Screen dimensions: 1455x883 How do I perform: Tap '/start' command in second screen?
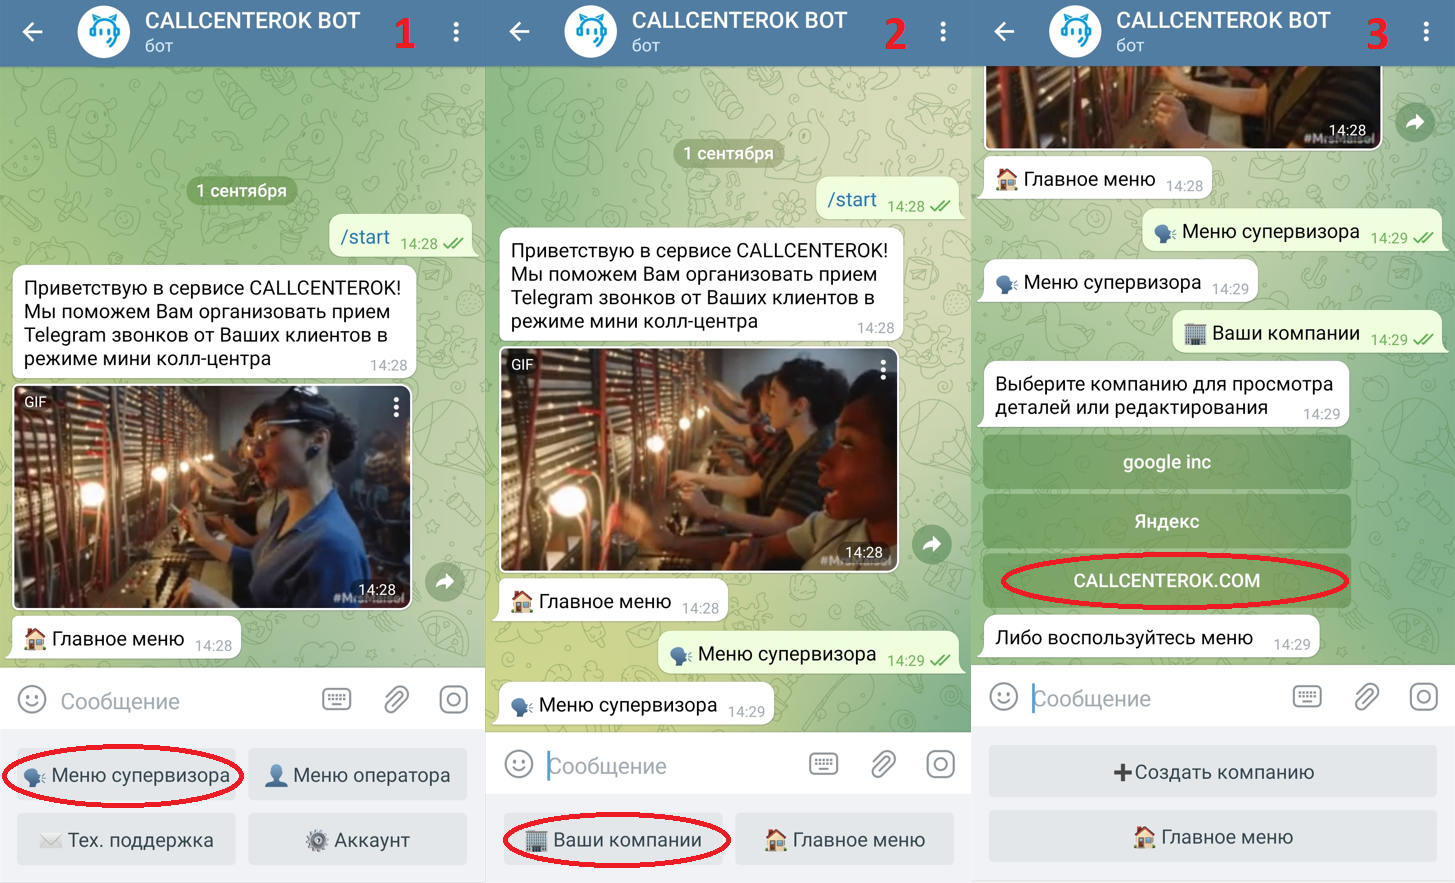pyautogui.click(x=852, y=200)
